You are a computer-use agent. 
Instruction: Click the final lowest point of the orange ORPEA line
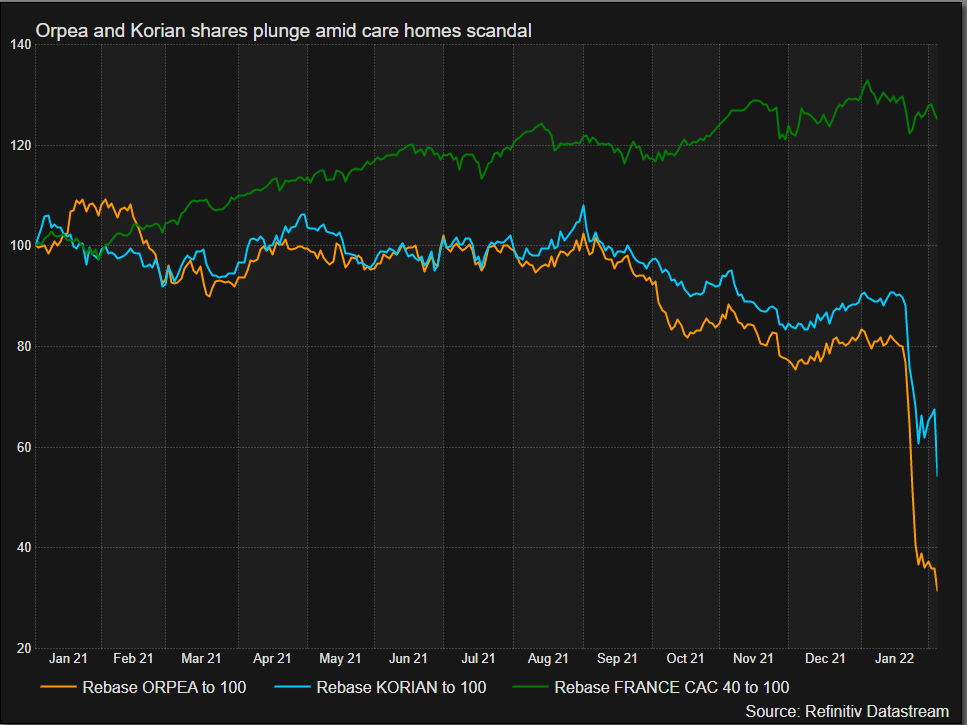pyautogui.click(x=936, y=591)
